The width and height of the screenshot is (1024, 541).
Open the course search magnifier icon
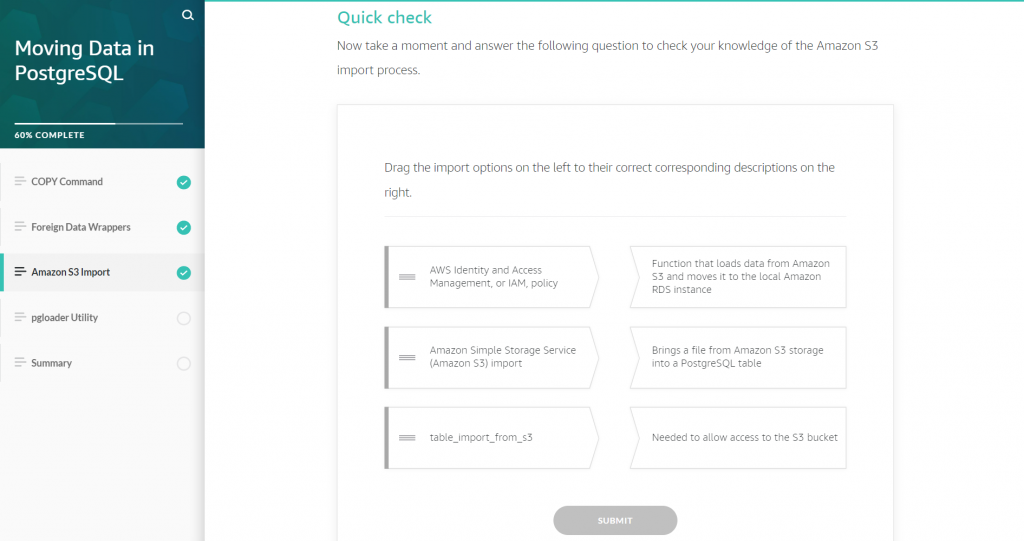(x=187, y=15)
